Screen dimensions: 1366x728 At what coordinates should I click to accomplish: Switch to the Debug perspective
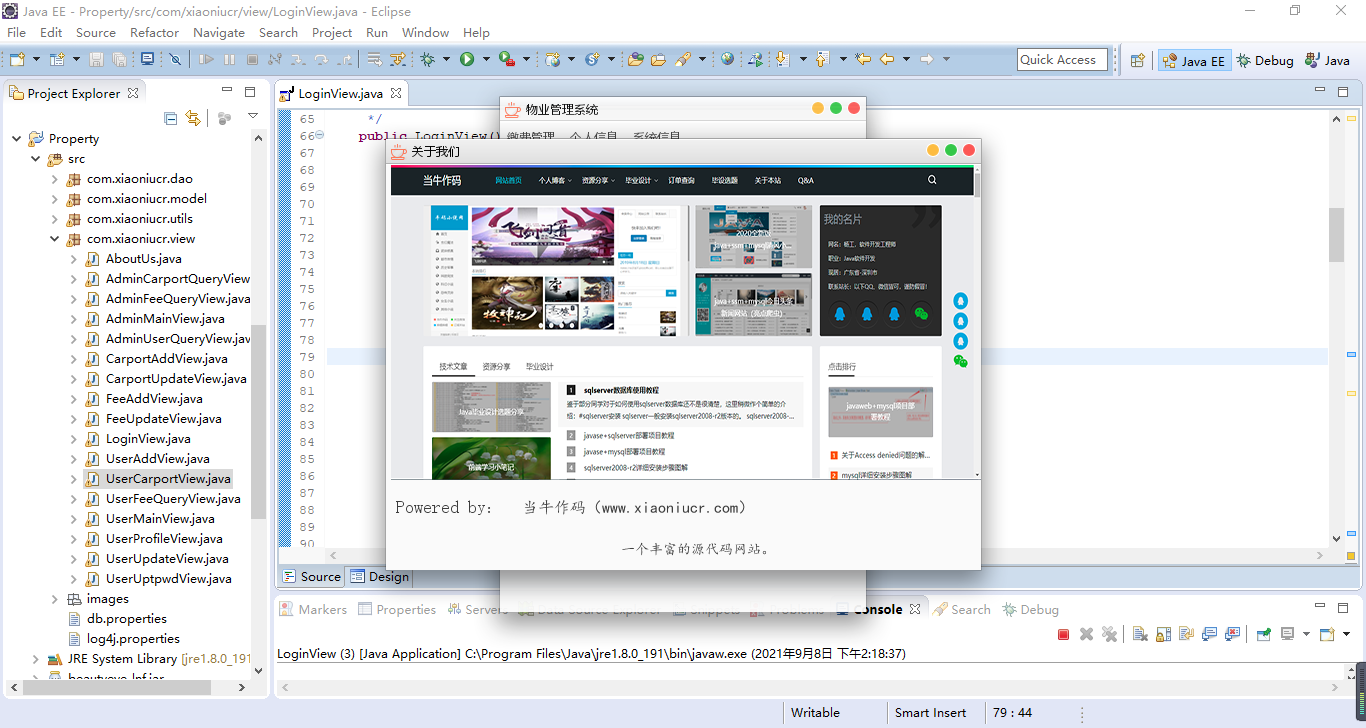coord(1265,60)
